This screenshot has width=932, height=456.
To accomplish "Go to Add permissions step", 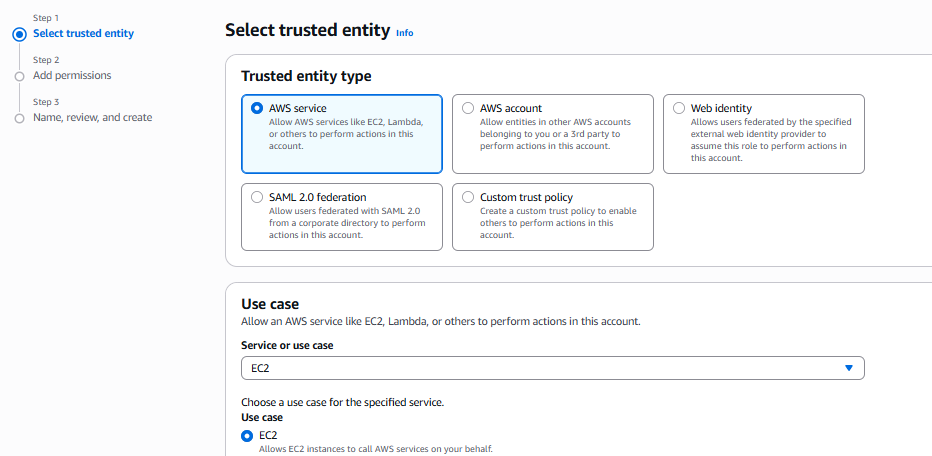I will pyautogui.click(x=72, y=76).
